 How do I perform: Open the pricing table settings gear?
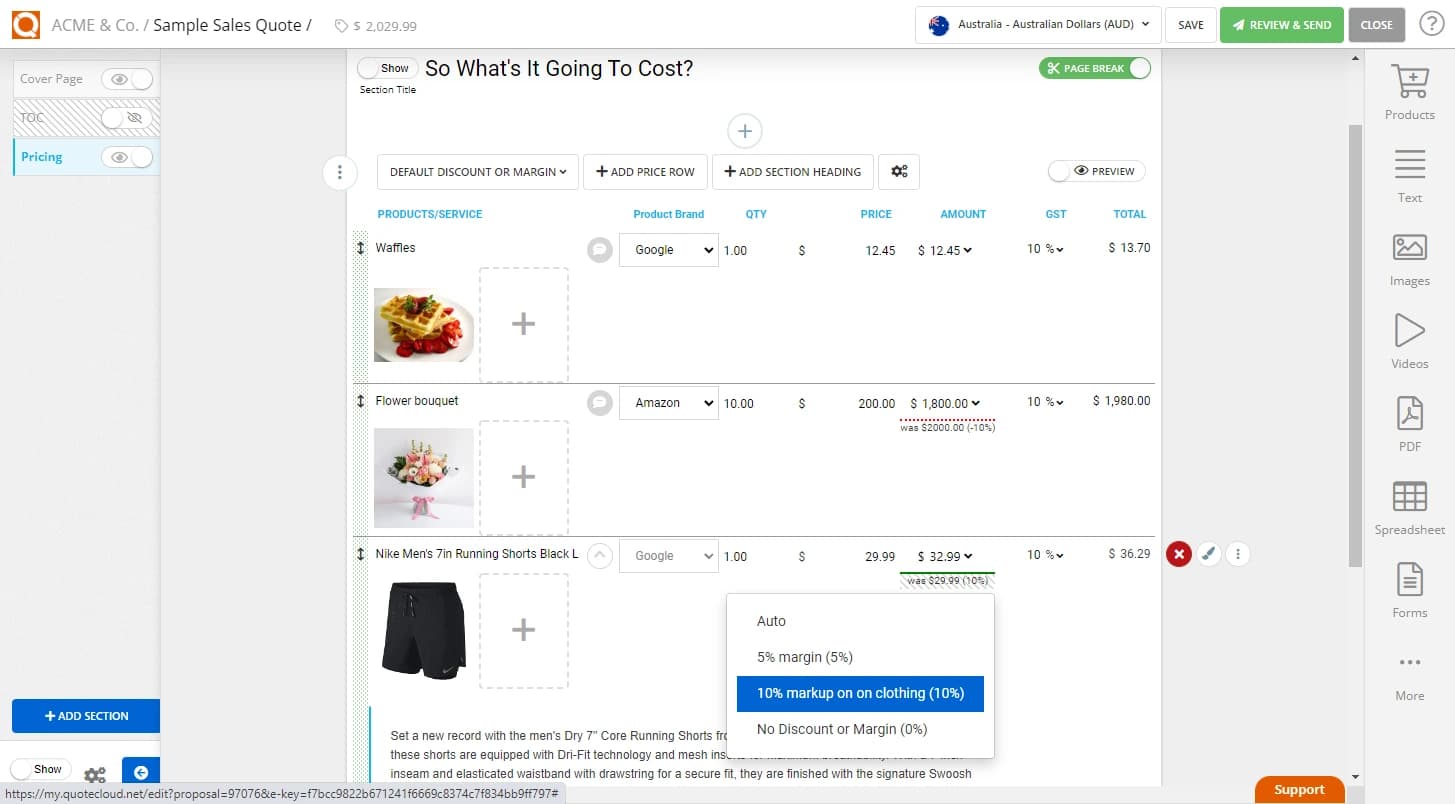coord(898,171)
